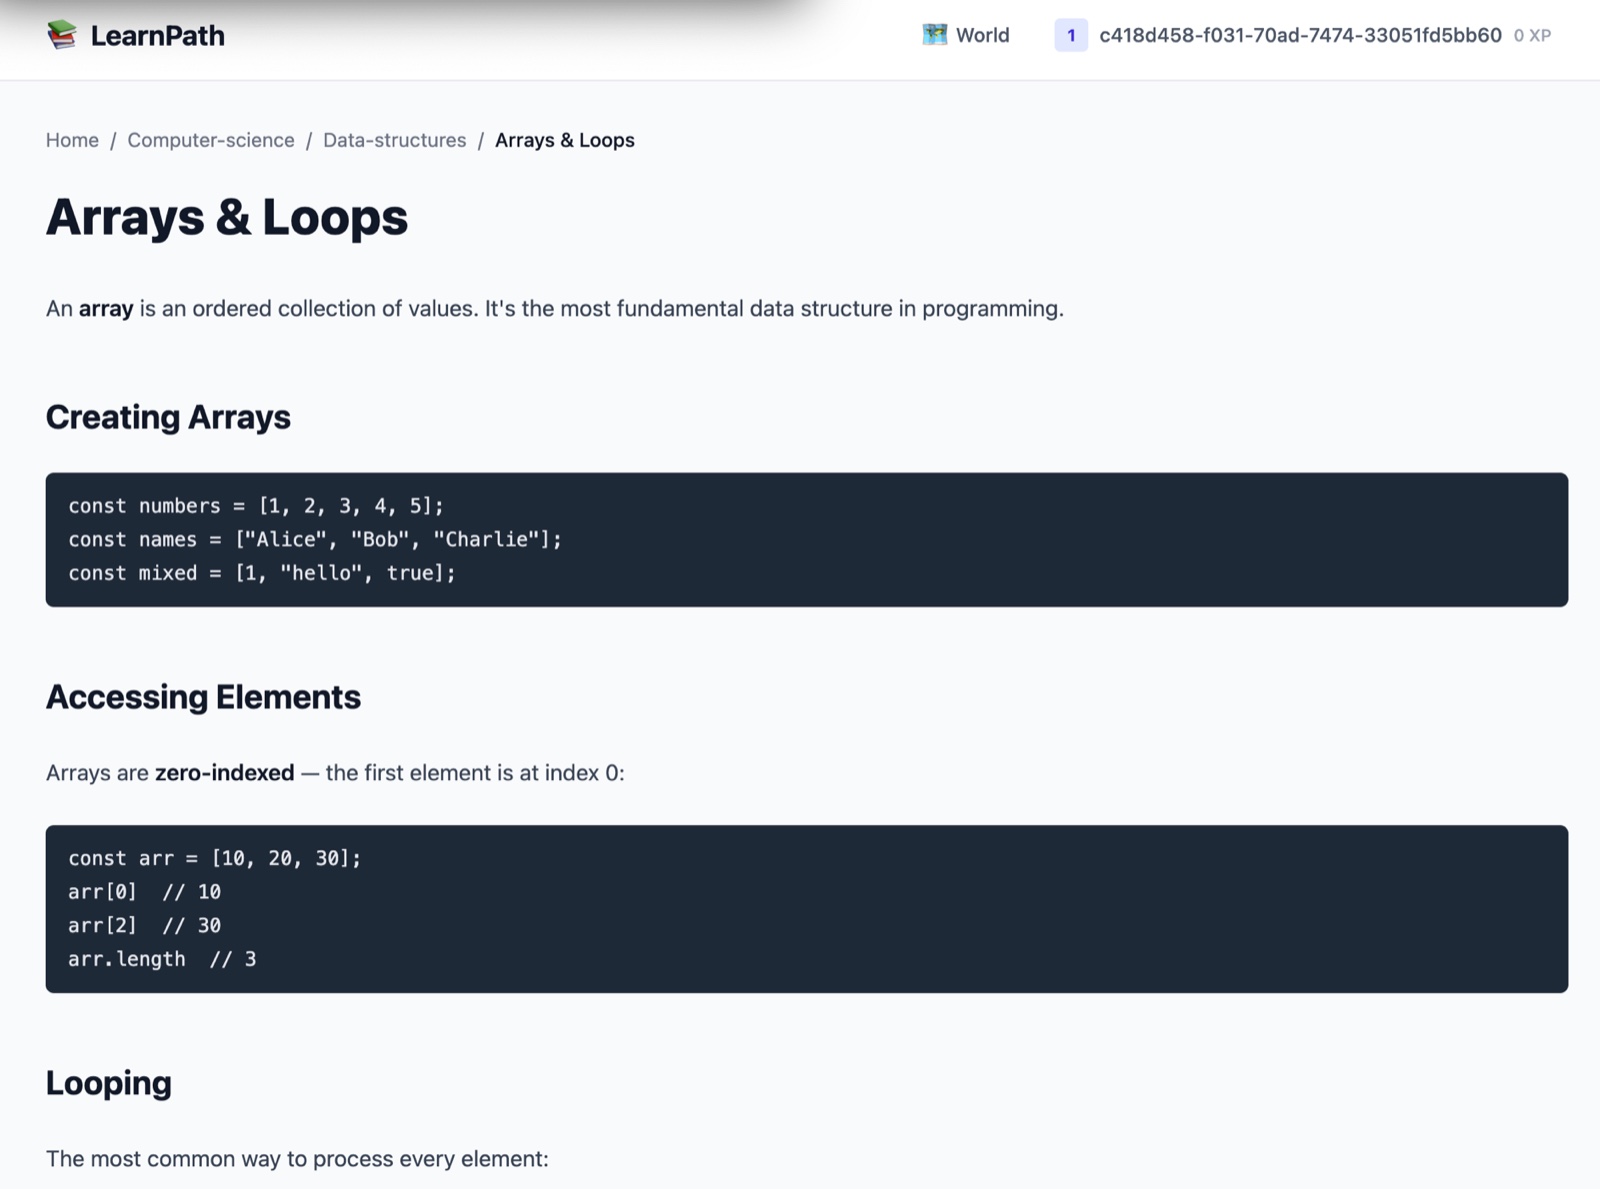
Task: Click code line 'arr[0] // 10'
Action: 145,892
